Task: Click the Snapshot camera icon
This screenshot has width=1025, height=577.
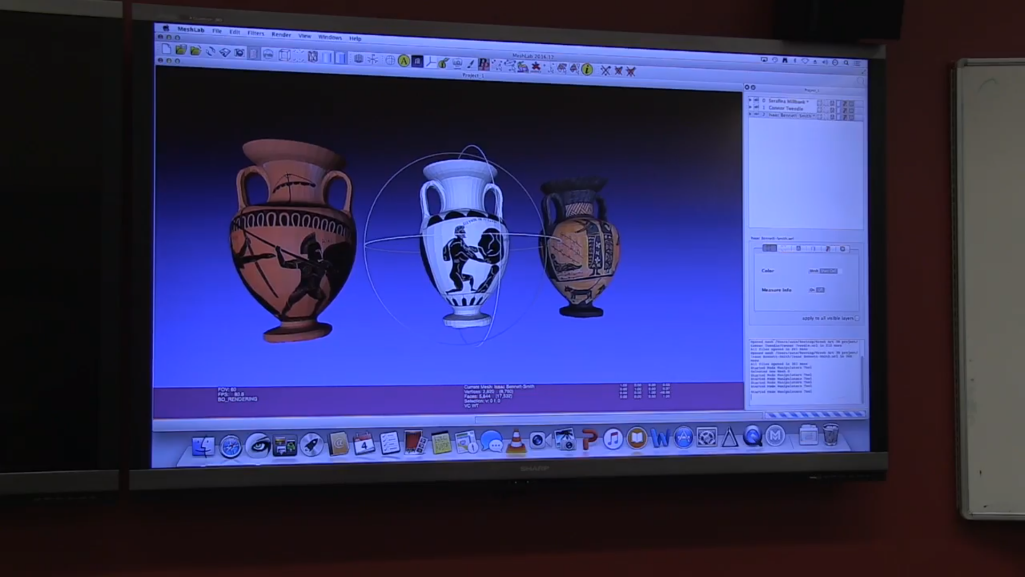Action: (x=239, y=53)
